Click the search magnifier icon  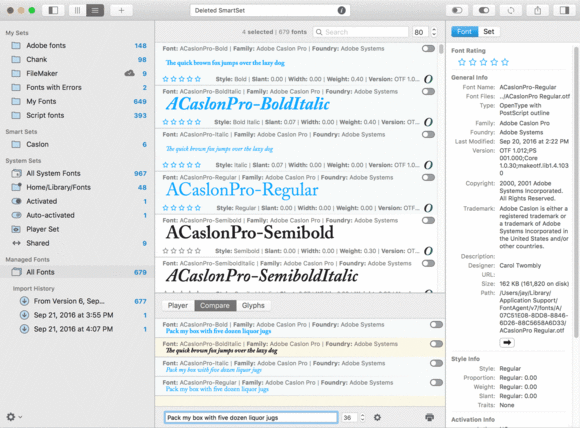click(x=319, y=32)
